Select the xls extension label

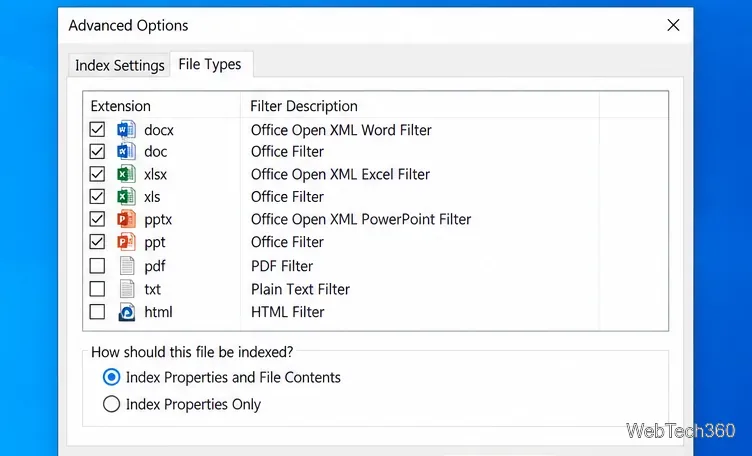(x=152, y=197)
